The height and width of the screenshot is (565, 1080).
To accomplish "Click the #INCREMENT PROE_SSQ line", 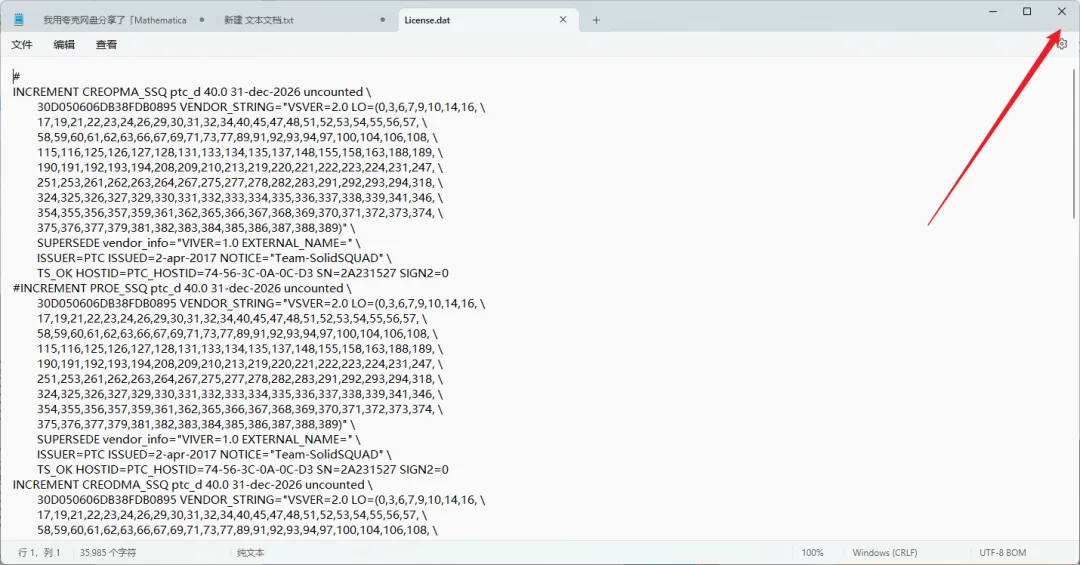I will pos(182,288).
